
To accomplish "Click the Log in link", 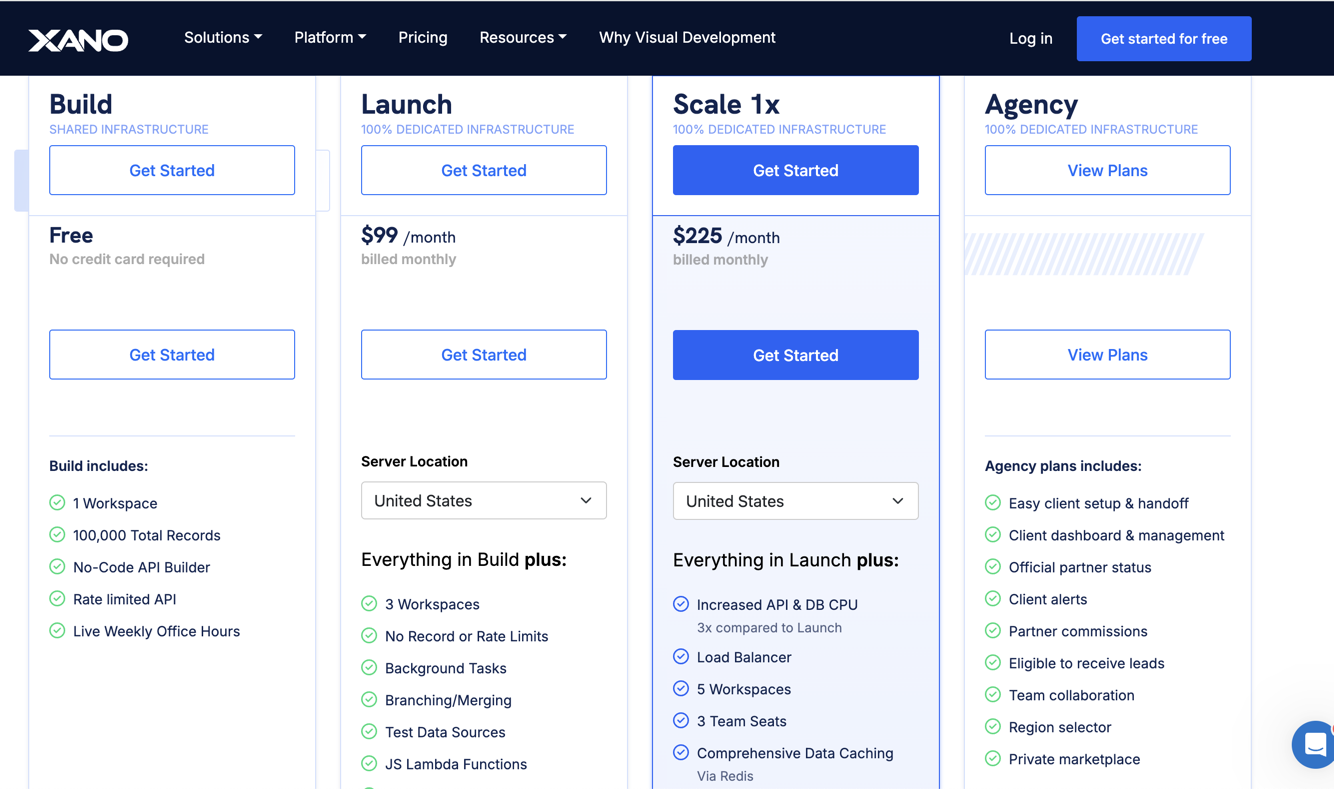I will 1031,38.
